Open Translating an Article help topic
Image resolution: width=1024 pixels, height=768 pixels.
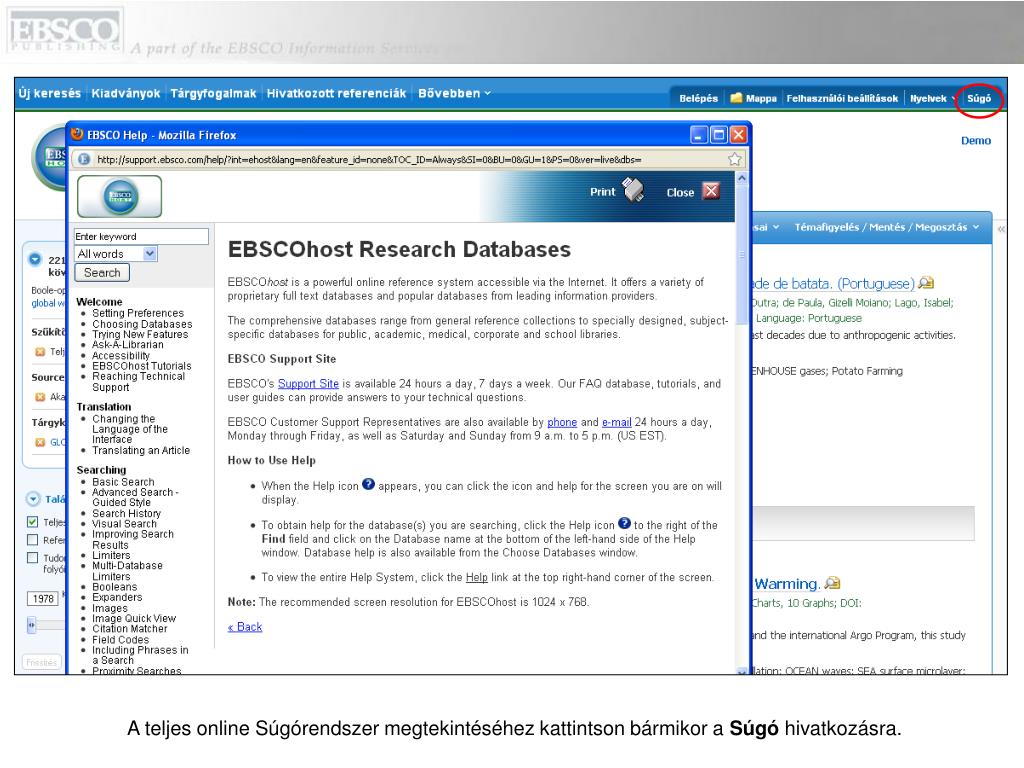[141, 450]
